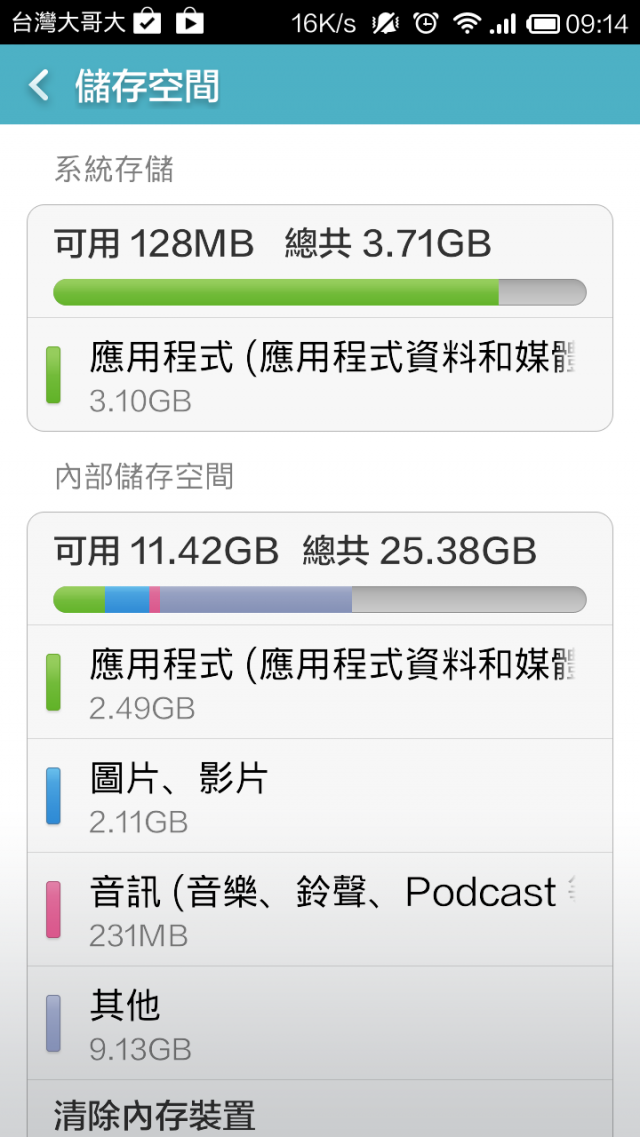
Task: Open 音訊 storage category
Action: 320,909
